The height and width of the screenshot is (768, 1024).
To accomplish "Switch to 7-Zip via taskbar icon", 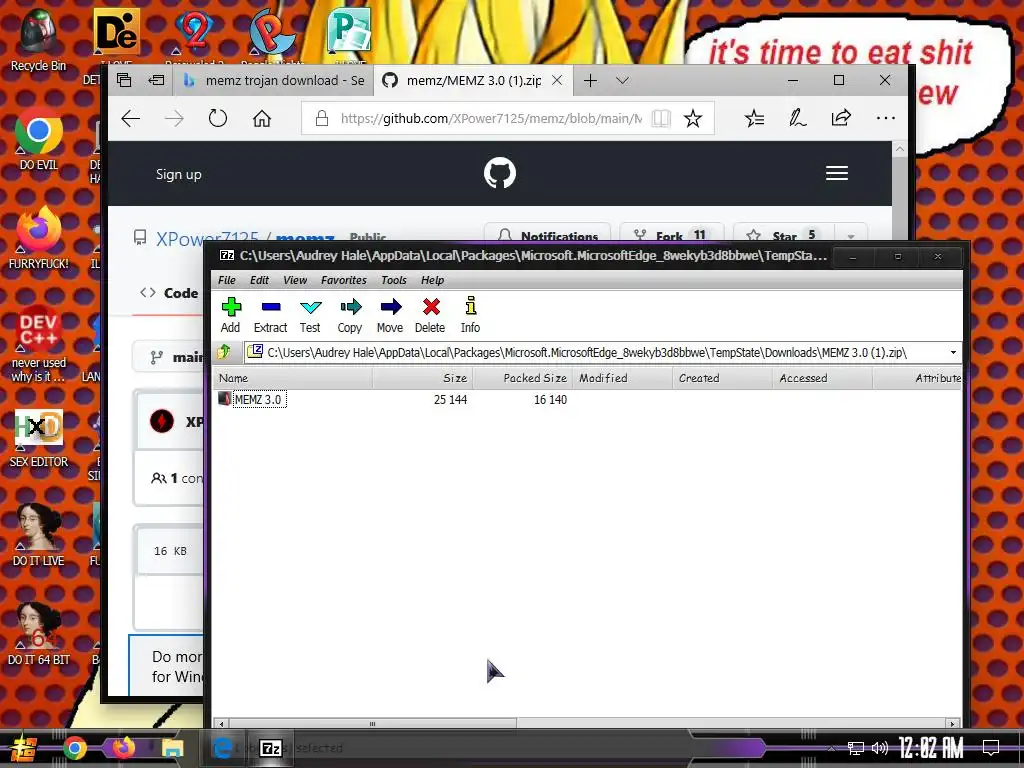I will pyautogui.click(x=271, y=748).
